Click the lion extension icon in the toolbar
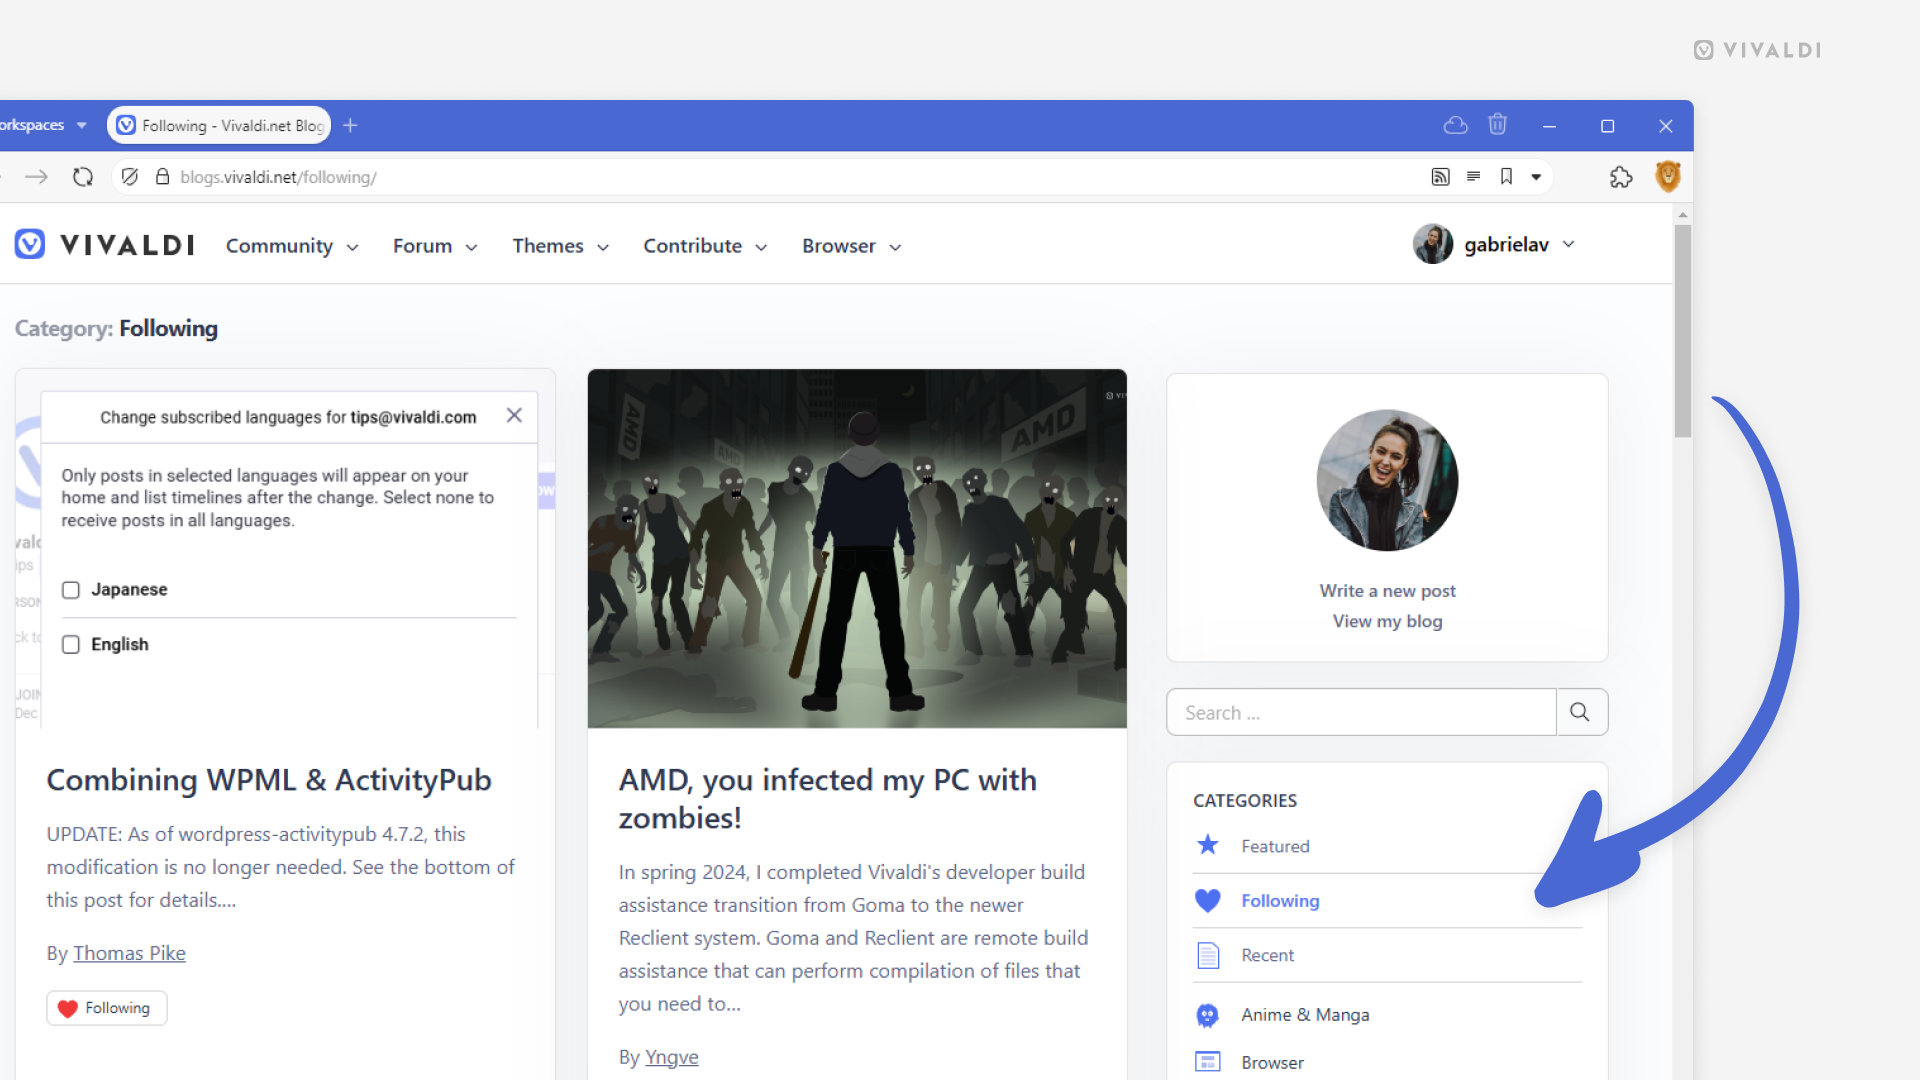 click(x=1667, y=177)
